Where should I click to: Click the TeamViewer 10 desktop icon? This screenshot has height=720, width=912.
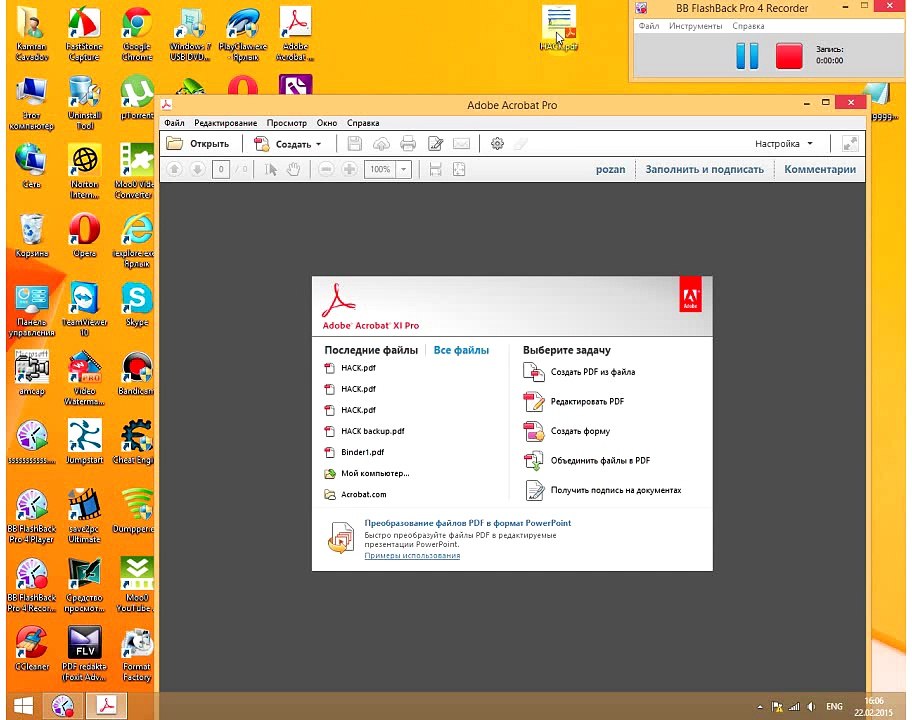coord(84,308)
